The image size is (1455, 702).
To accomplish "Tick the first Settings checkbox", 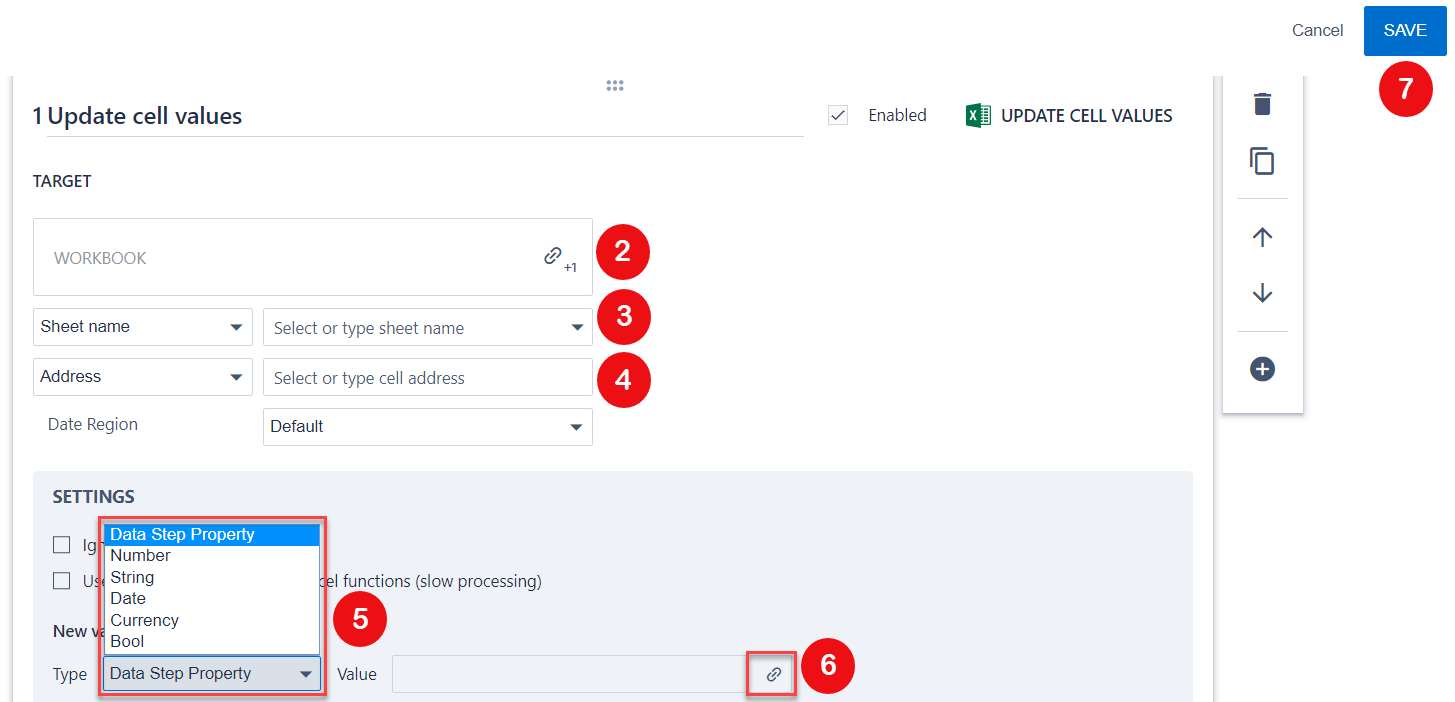I will pyautogui.click(x=62, y=545).
